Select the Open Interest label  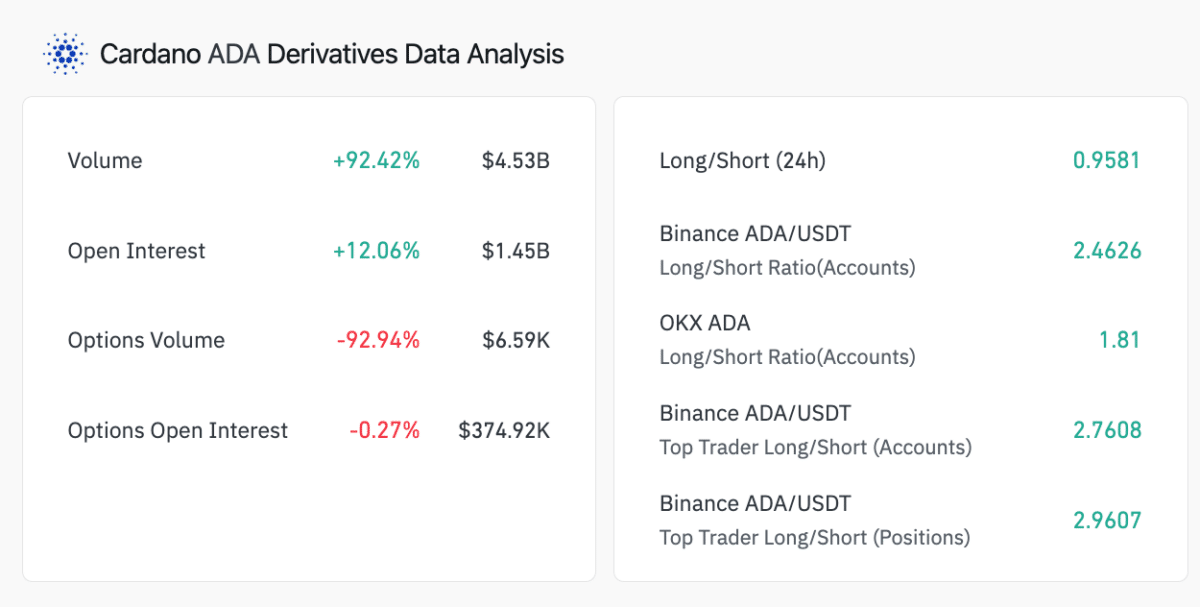[x=136, y=251]
